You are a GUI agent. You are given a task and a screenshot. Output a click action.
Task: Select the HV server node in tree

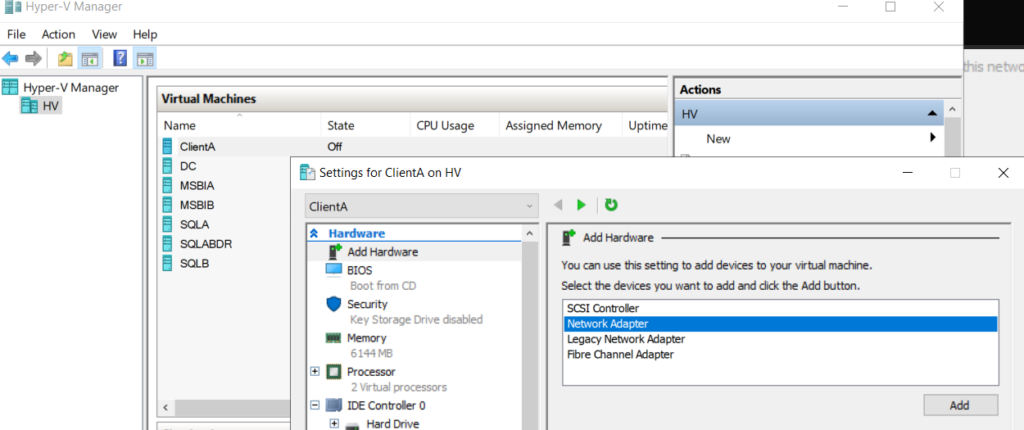(x=50, y=105)
